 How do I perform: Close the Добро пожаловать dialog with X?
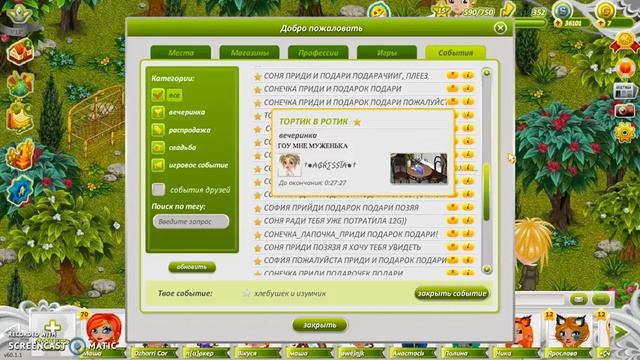(500, 28)
